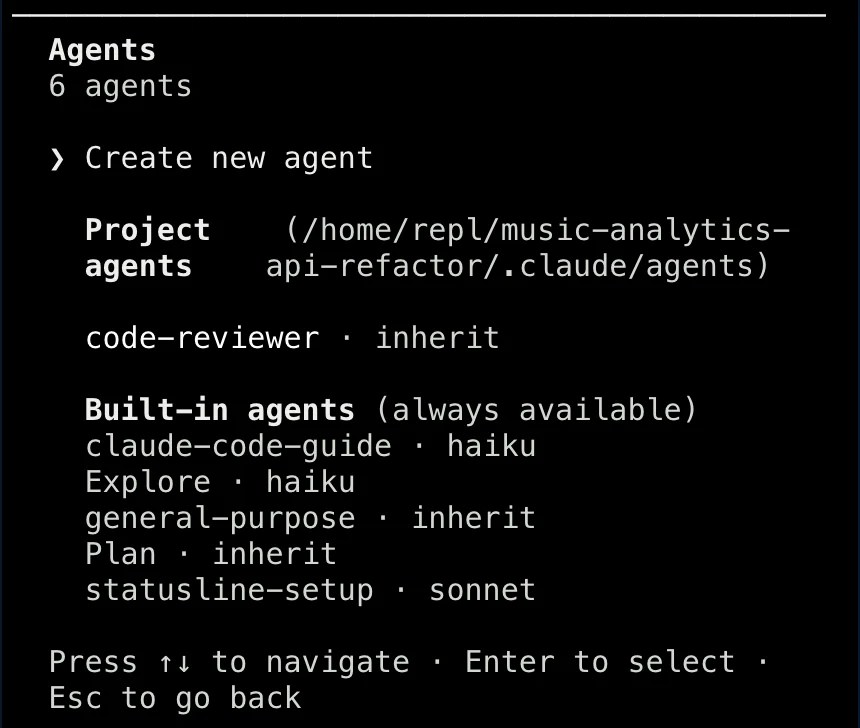Click the always available note text
Viewport: 860px width, 728px height.
536,410
